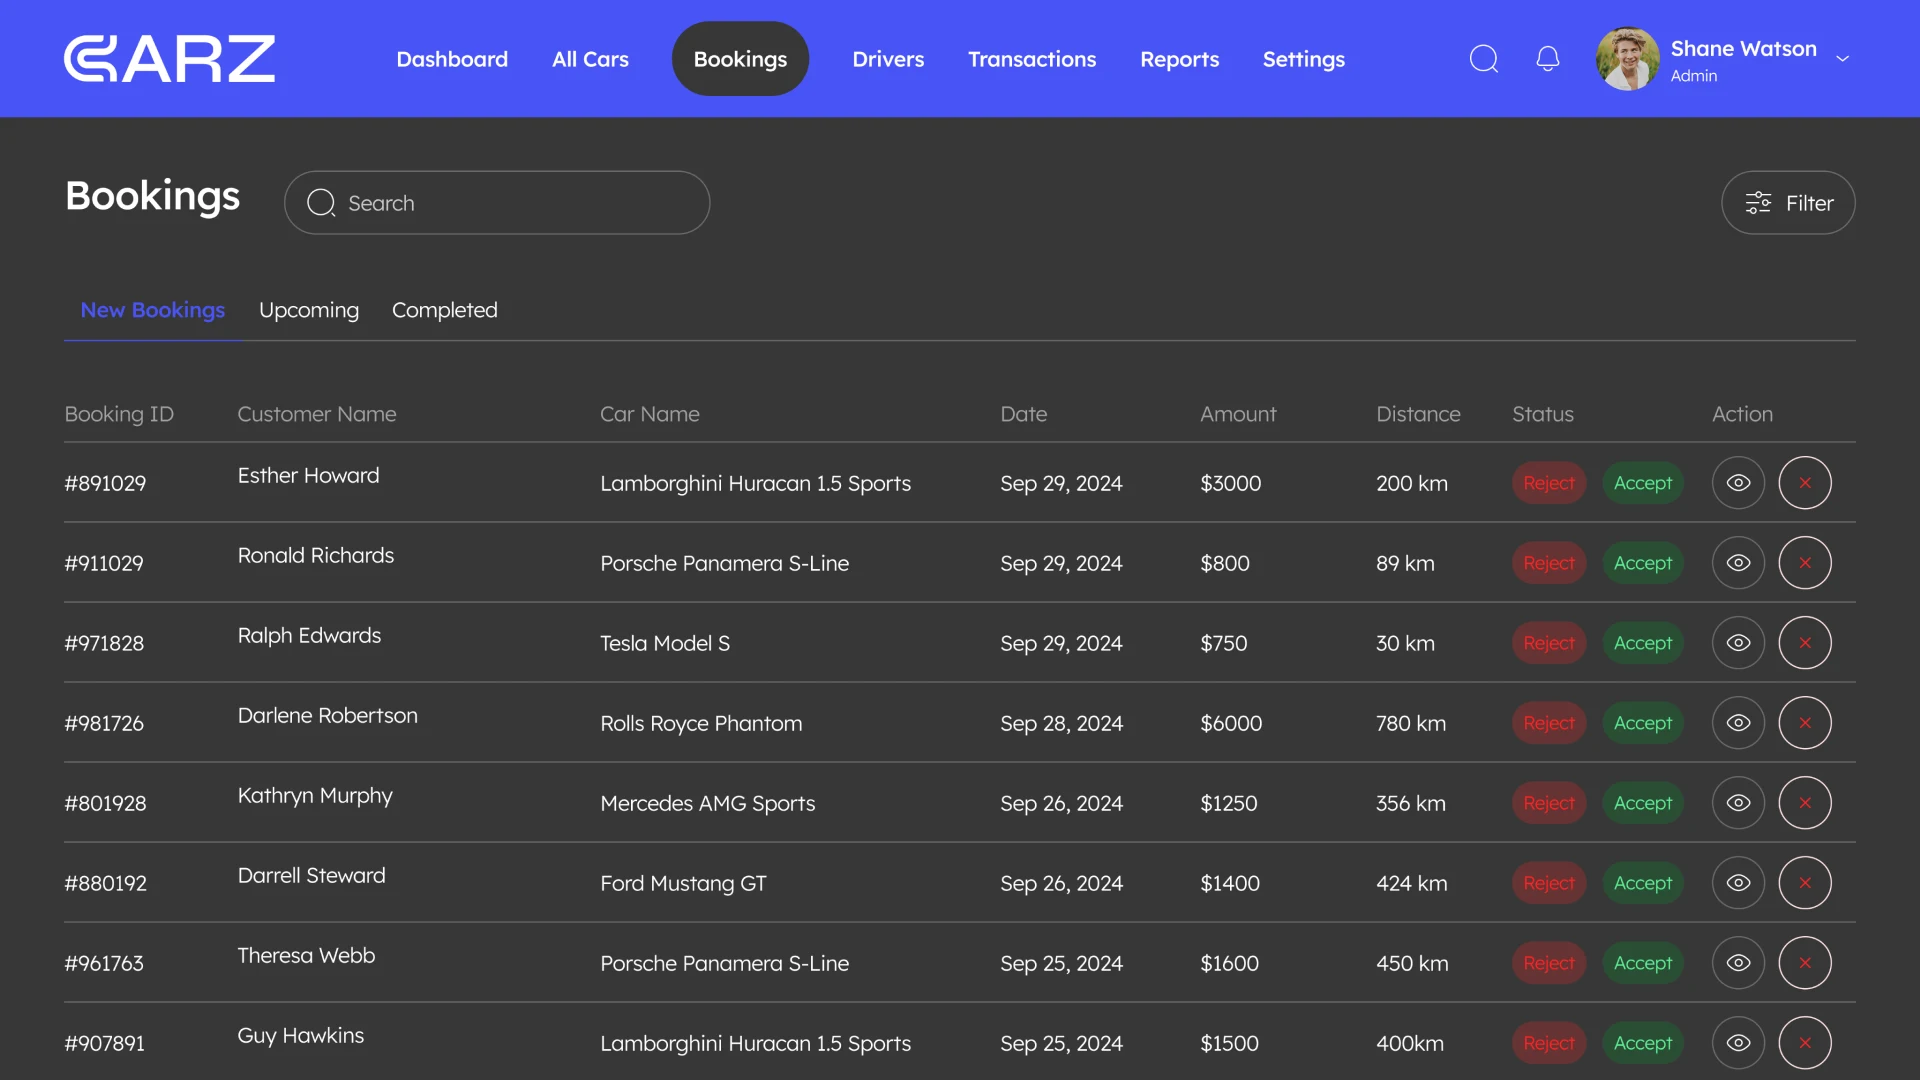Open Darlene Robertson's booking details eye icon
Image resolution: width=1920 pixels, height=1080 pixels.
[1738, 723]
